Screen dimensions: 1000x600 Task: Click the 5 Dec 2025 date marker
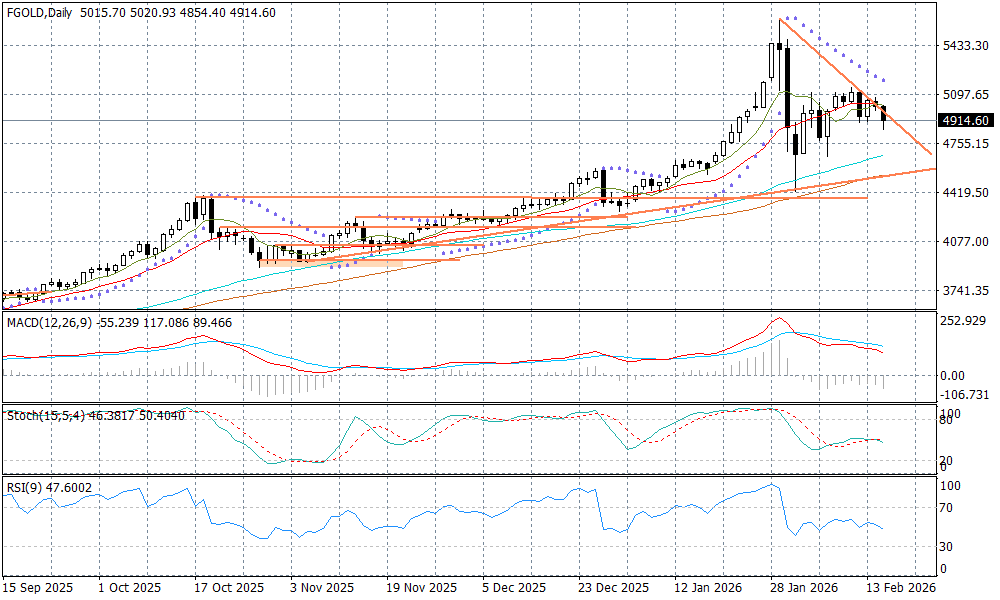pyautogui.click(x=514, y=588)
